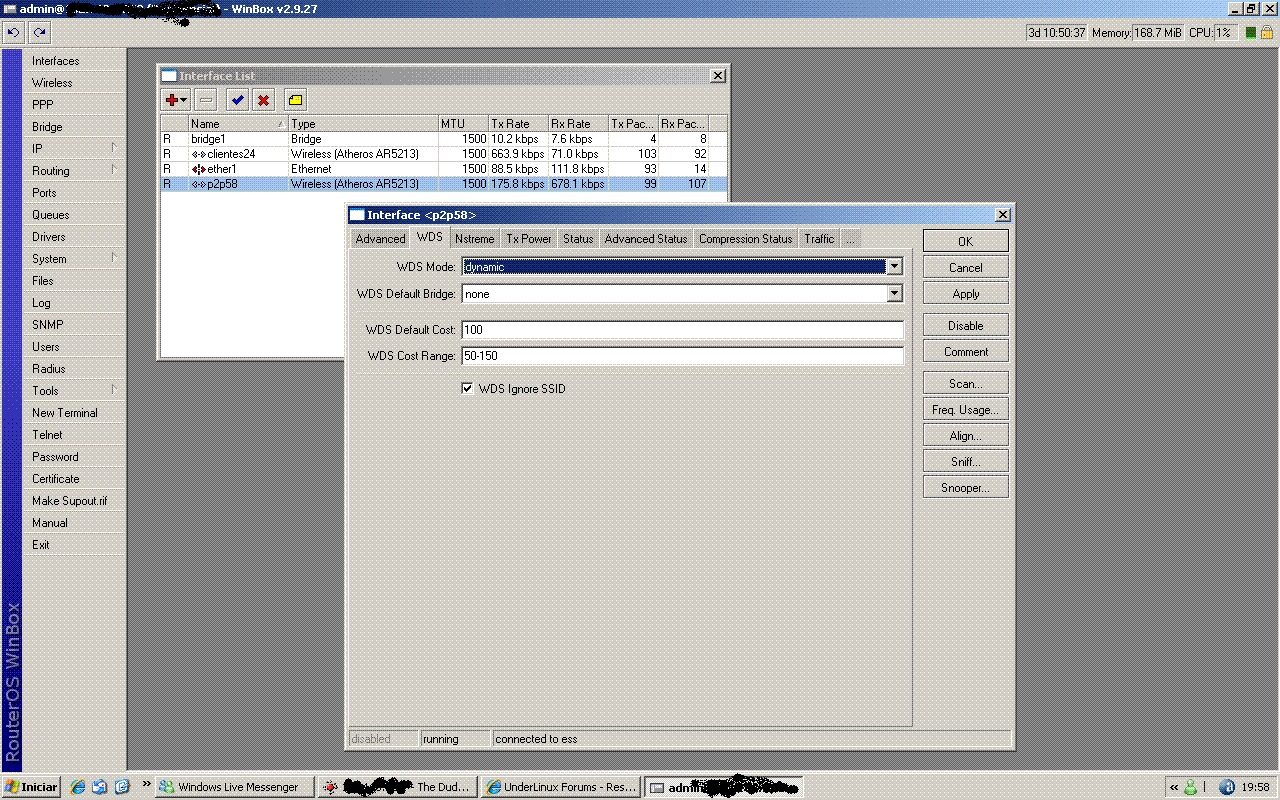The width and height of the screenshot is (1280, 800).
Task: Switch to the Traffic tab
Action: (x=819, y=239)
